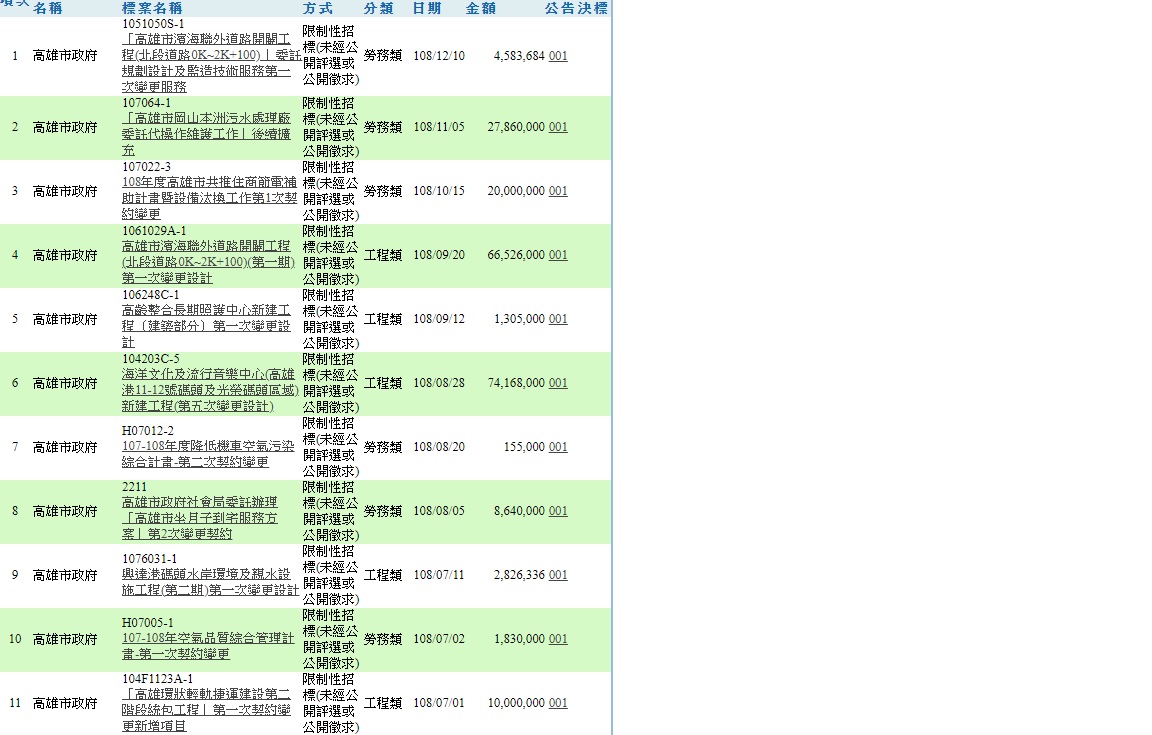Click 001 link in the 10,000,000 row
This screenshot has height=735, width=1152.
(558, 703)
